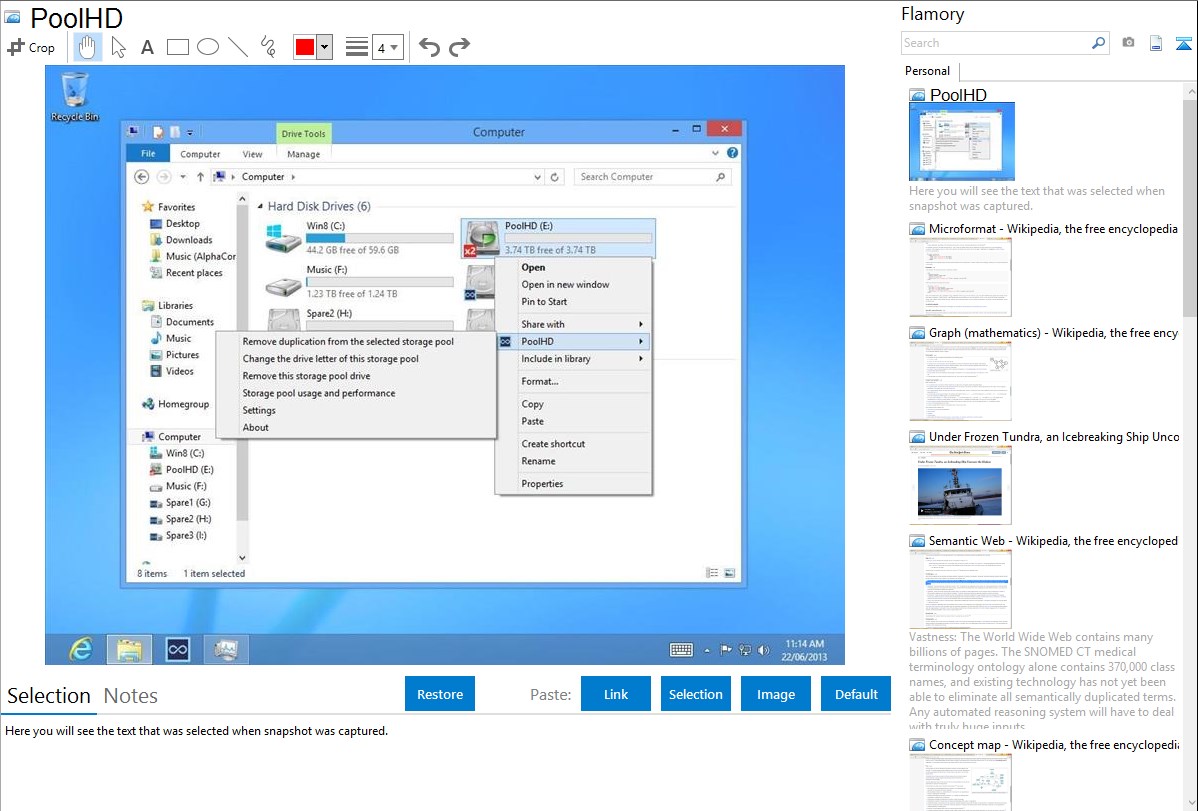The width and height of the screenshot is (1198, 811).
Task: Click the Restore button
Action: (x=440, y=694)
